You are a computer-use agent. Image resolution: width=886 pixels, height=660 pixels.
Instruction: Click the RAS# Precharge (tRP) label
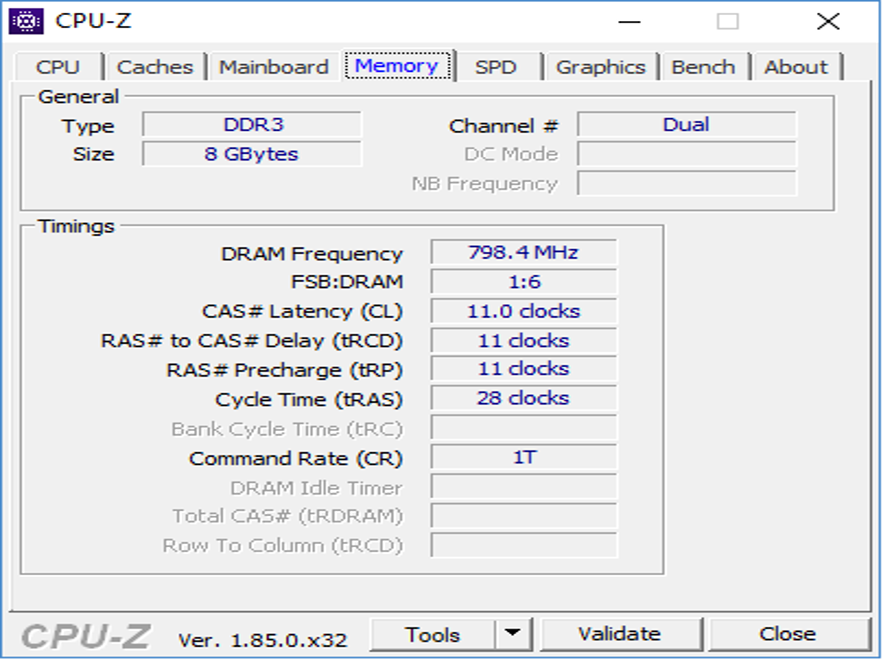pos(284,371)
